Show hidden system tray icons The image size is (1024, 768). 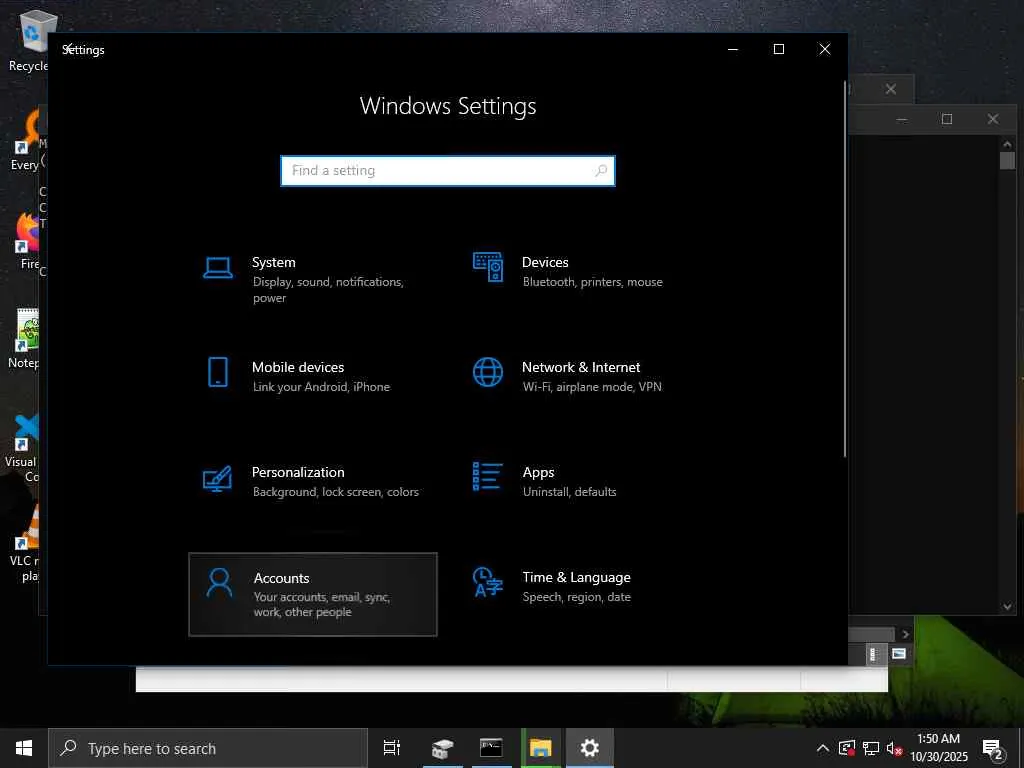pos(823,748)
